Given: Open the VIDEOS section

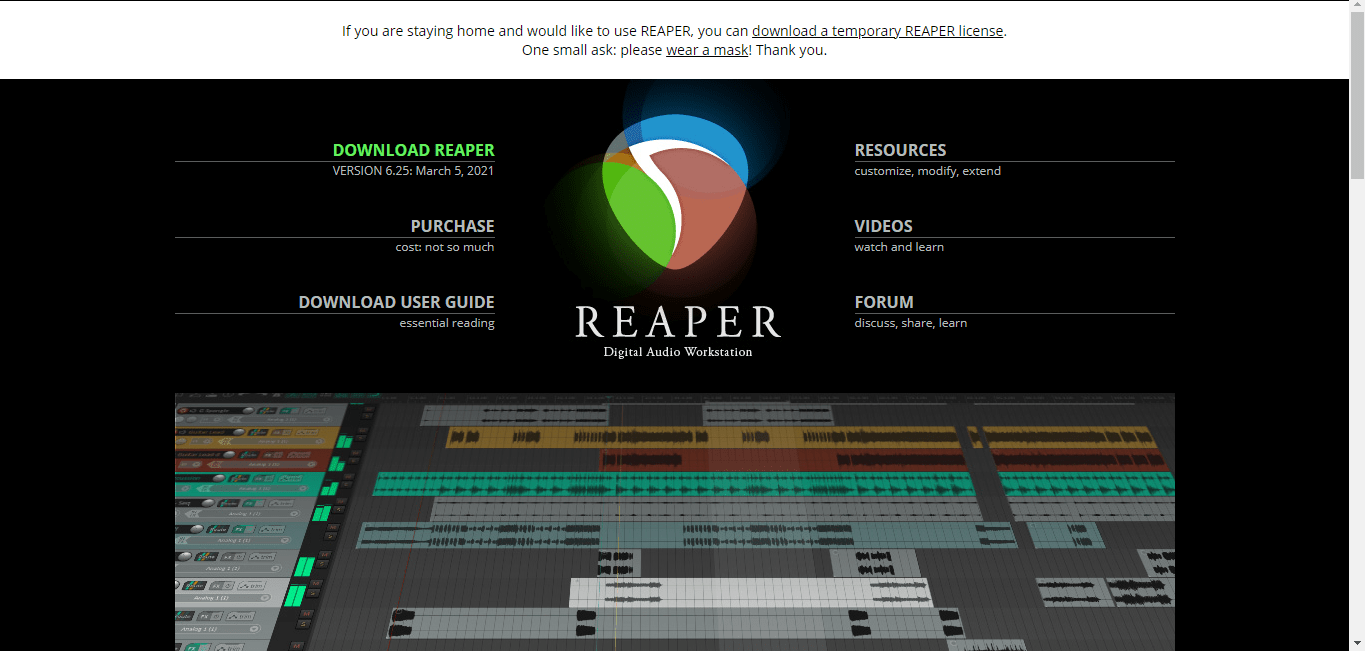Looking at the screenshot, I should click(x=883, y=226).
